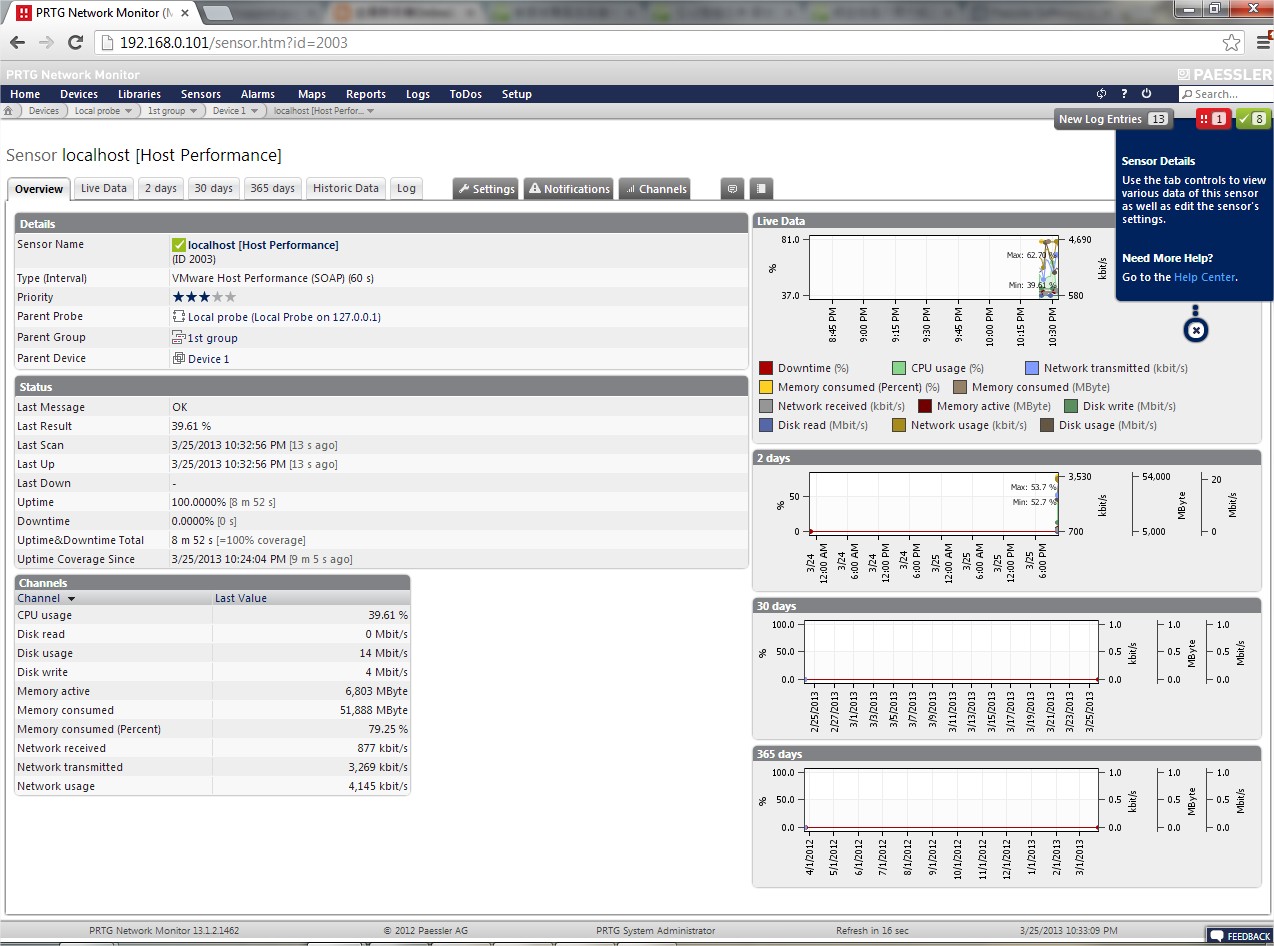This screenshot has width=1274, height=946.
Task: Expand the localhost sensor breadcrumb dropdown
Action: 371,111
